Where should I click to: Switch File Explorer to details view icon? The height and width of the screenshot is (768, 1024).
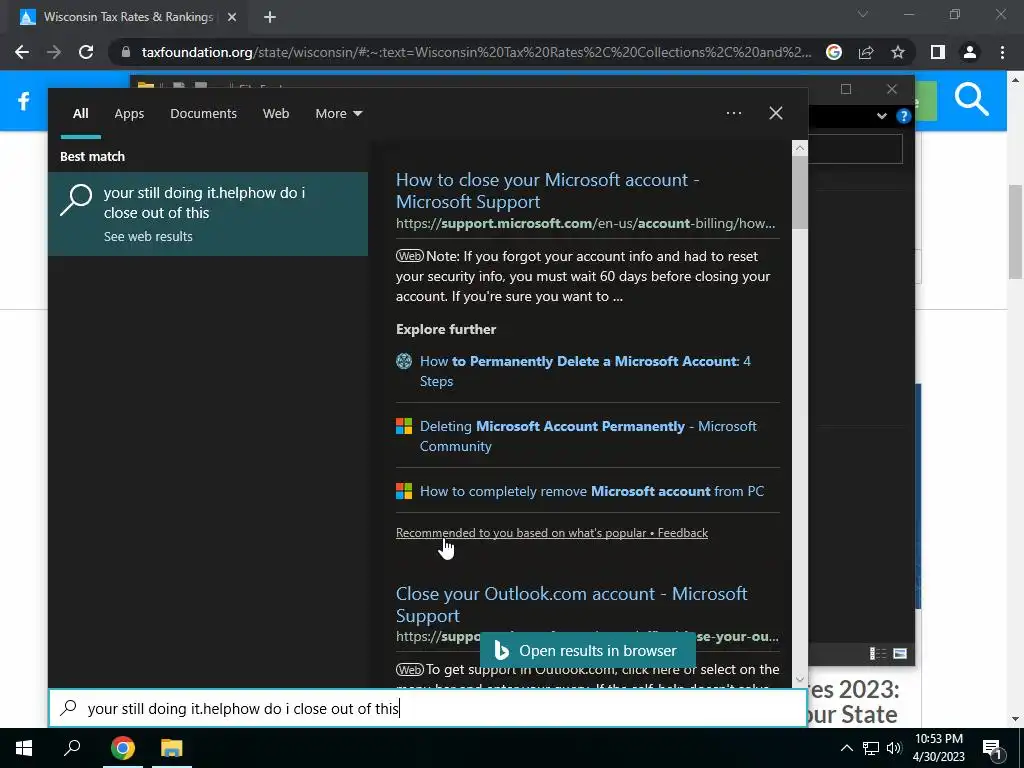click(878, 654)
